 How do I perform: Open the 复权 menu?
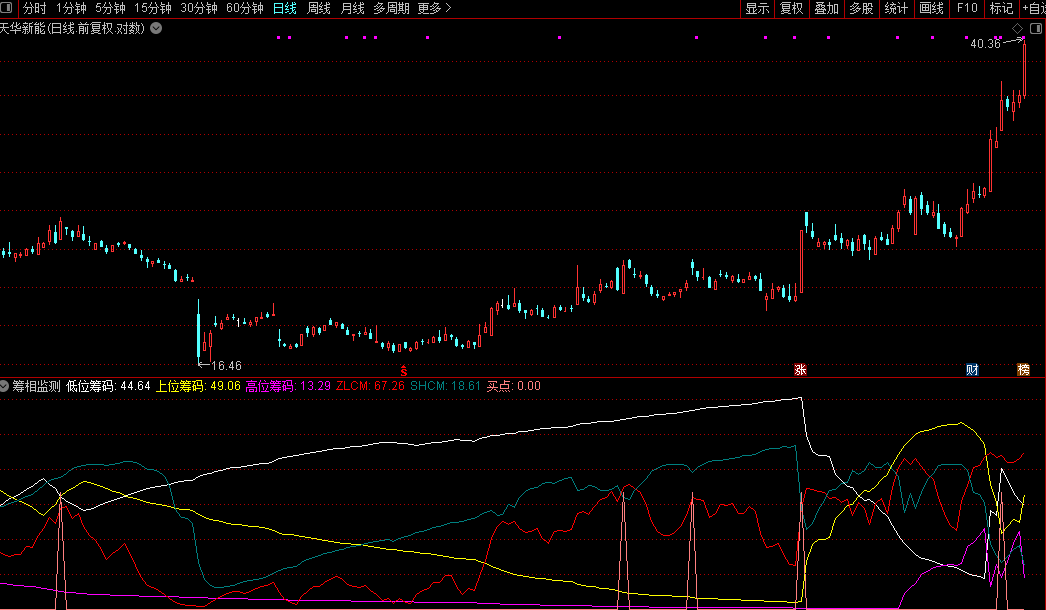[x=792, y=9]
